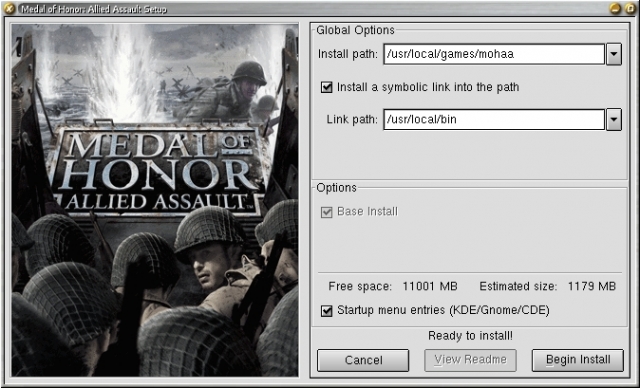Click the window title Medal of Honor: Allied Assault Setup
The height and width of the screenshot is (388, 640).
click(x=94, y=9)
